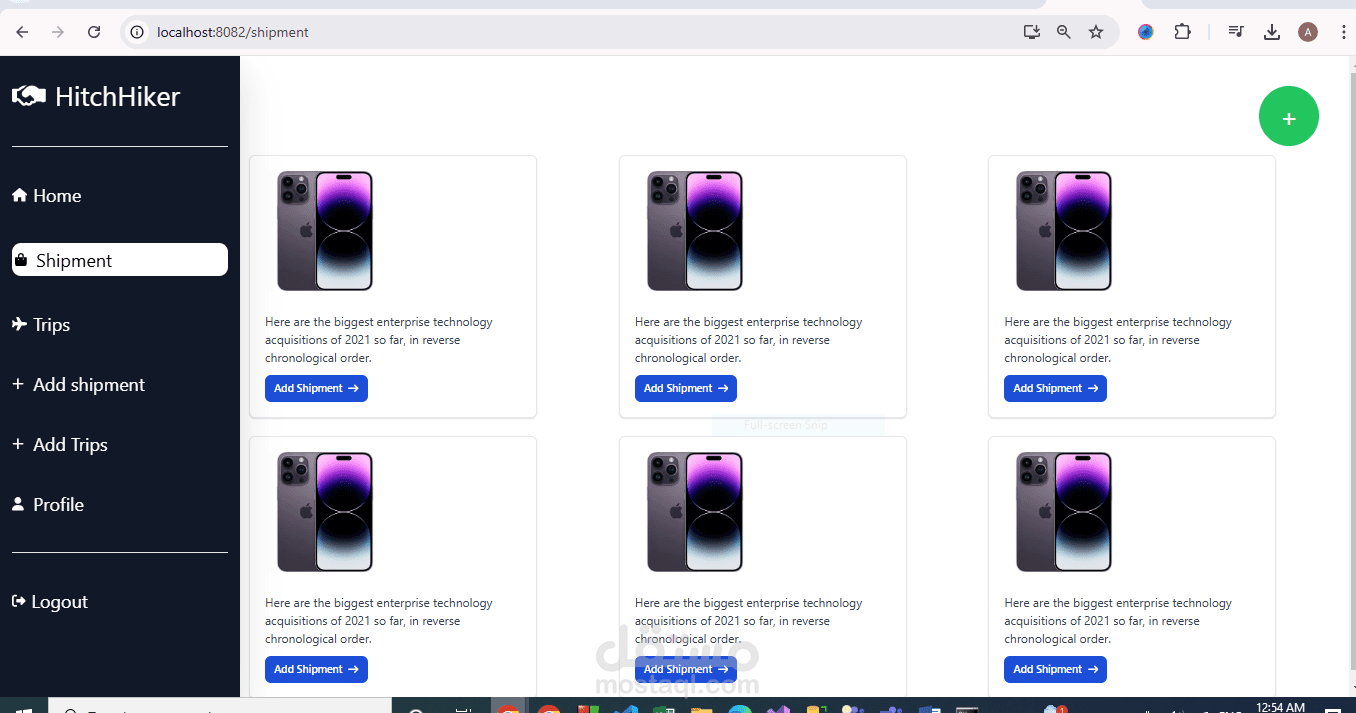Open the Profile page
Viewport: 1356px width, 713px height.
point(48,505)
